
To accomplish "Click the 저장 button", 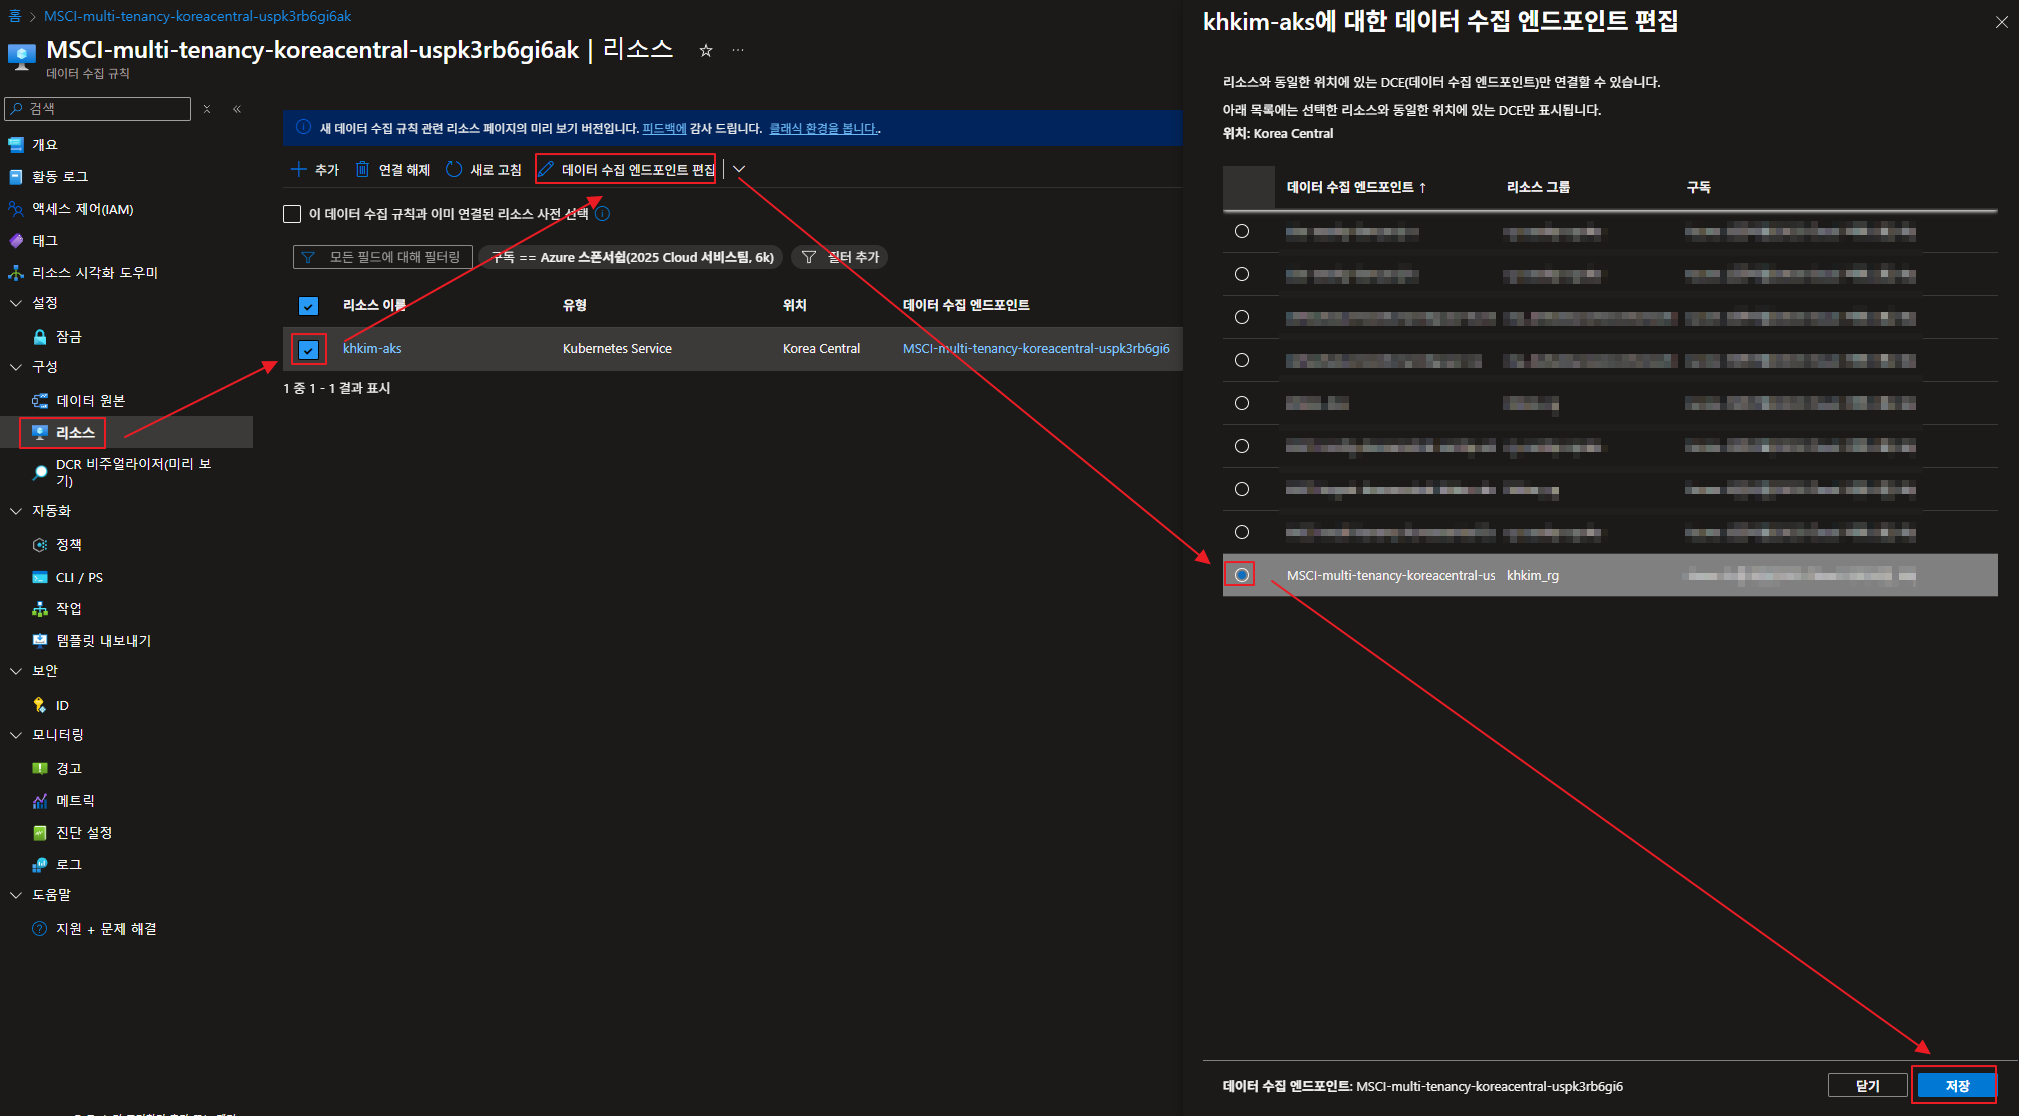I will tap(1956, 1086).
